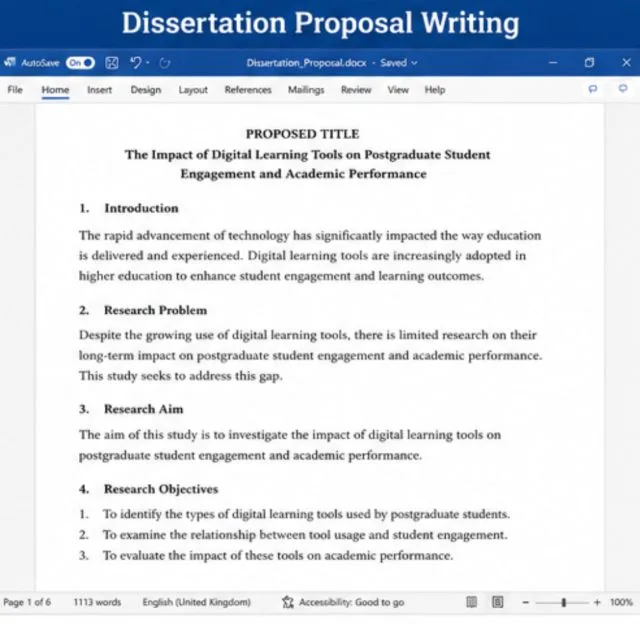Click the PROPOSED TITLE heading

302,134
